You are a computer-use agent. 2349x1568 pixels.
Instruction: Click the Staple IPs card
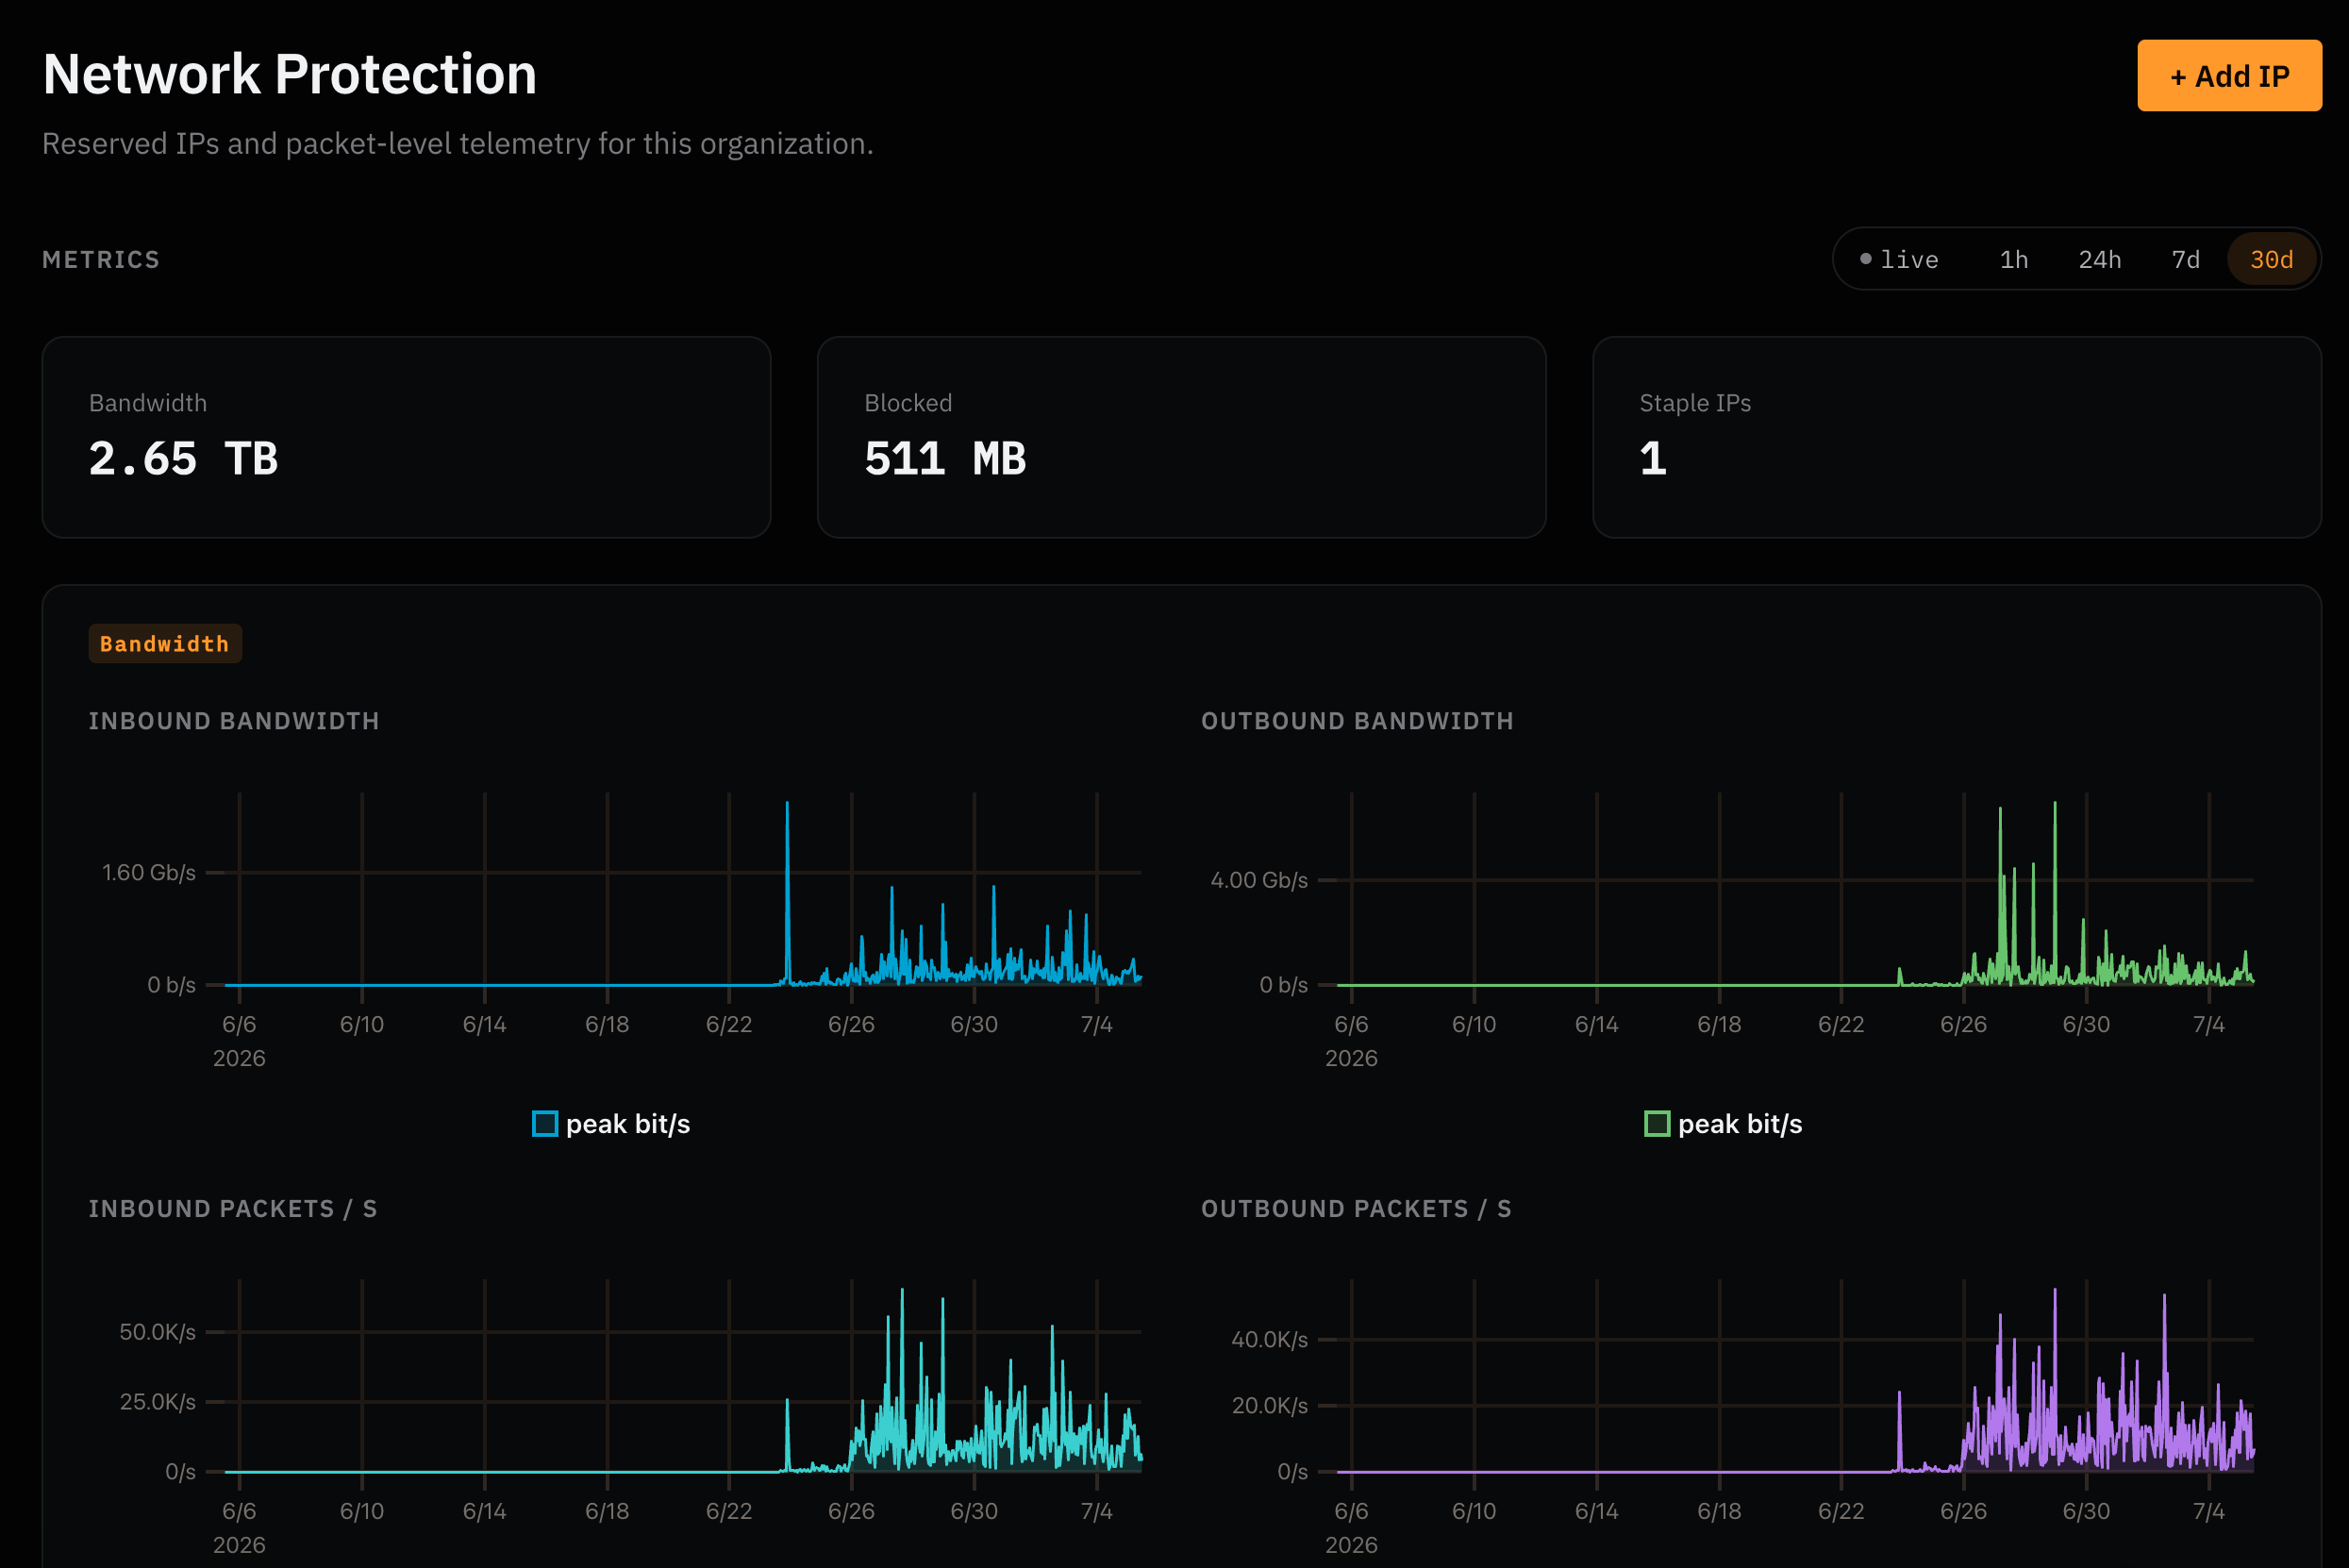pos(1956,437)
